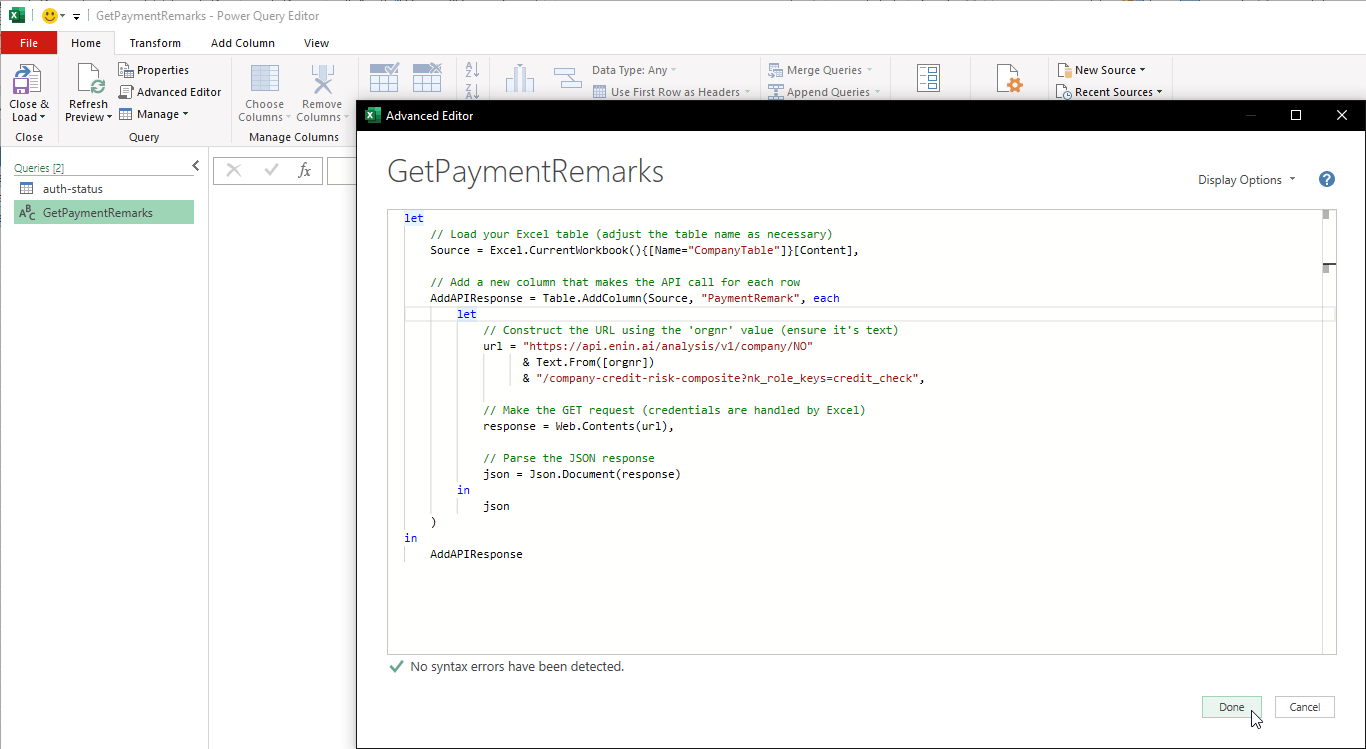Click the Excel icon in Advanced Editor title bar
Viewport: 1366px width, 749px height.
click(x=371, y=115)
